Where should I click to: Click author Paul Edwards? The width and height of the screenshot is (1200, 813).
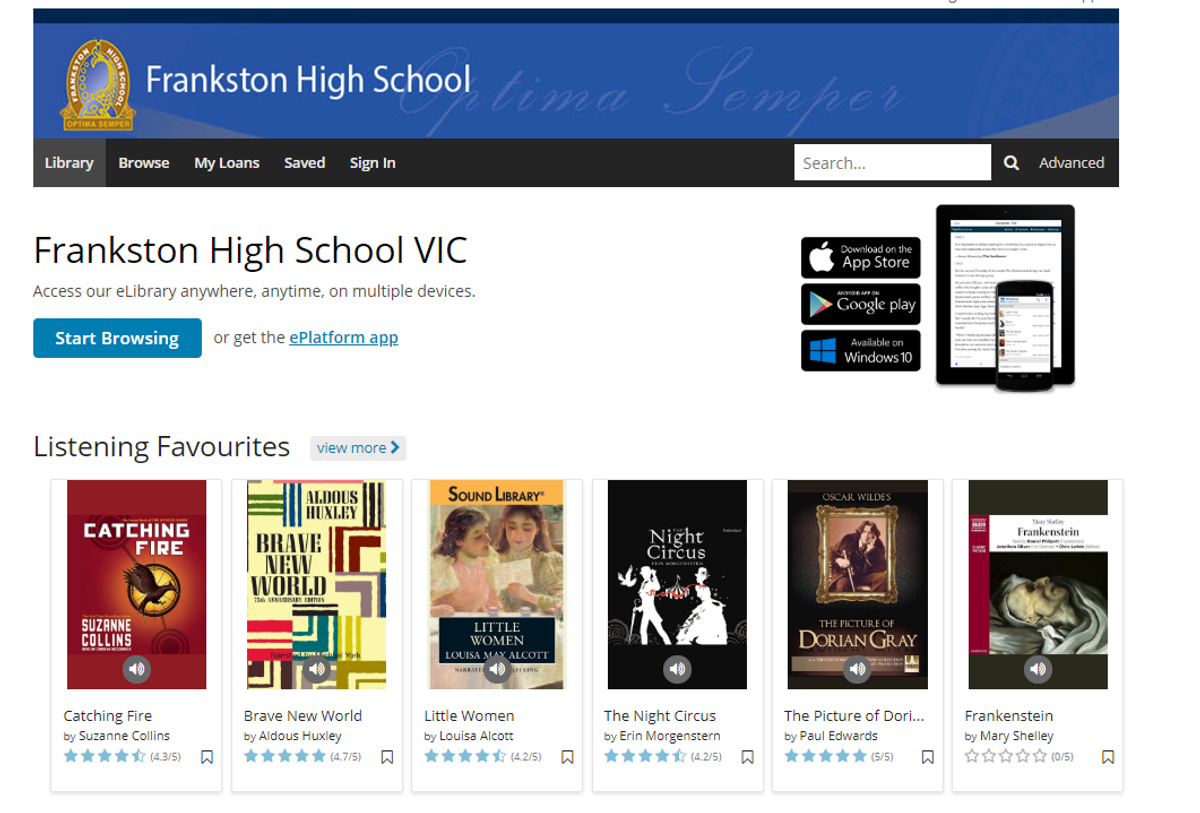(838, 736)
